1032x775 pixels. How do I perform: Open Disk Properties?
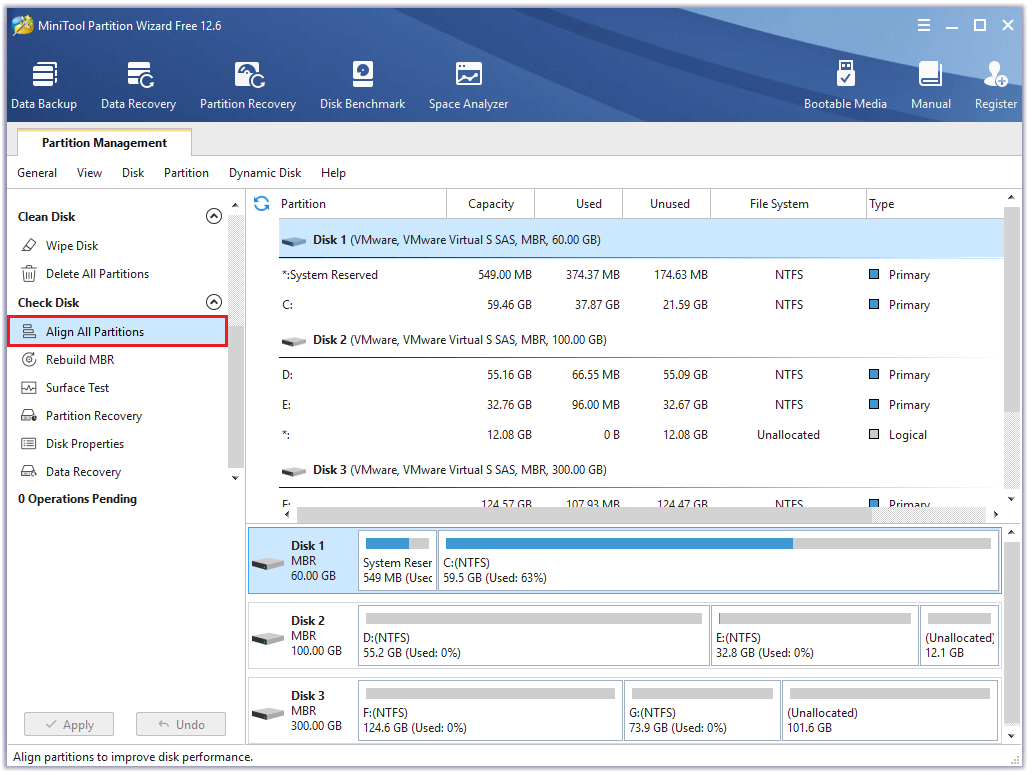[85, 444]
